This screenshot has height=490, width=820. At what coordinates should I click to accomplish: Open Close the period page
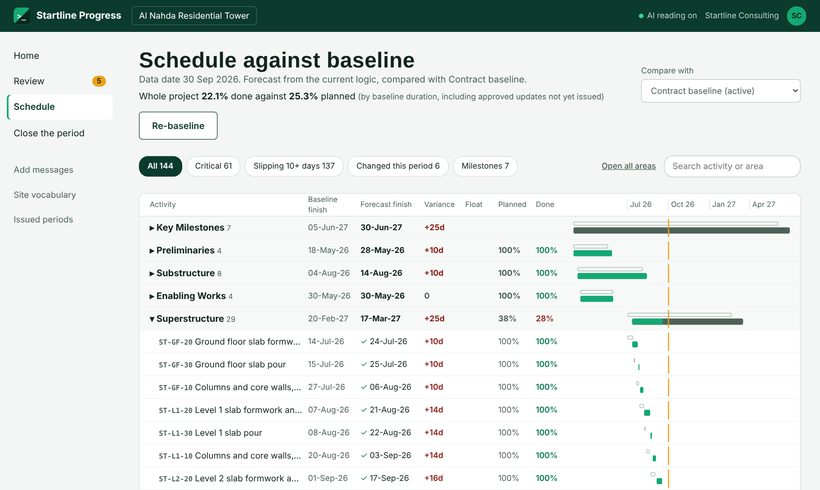point(49,133)
